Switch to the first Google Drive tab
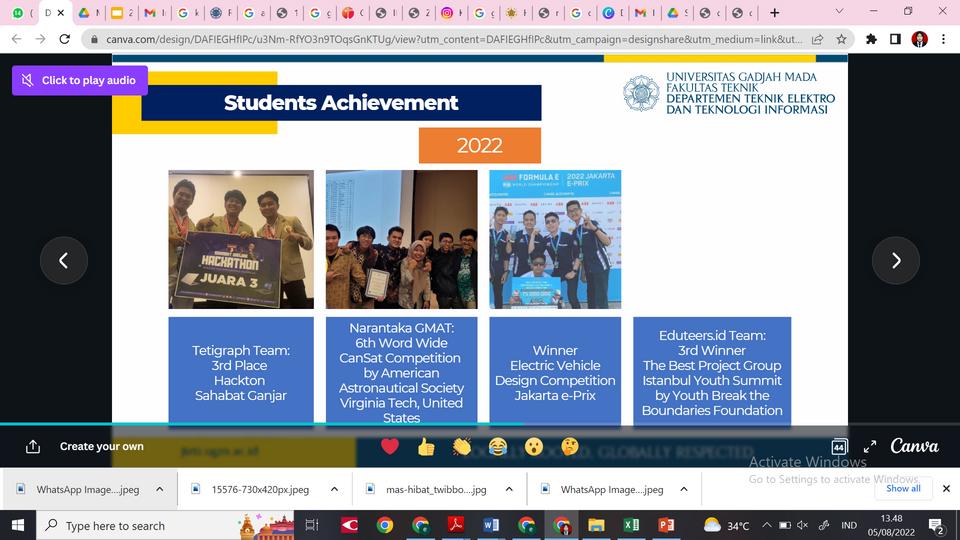Viewport: 960px width, 540px height. pos(84,12)
